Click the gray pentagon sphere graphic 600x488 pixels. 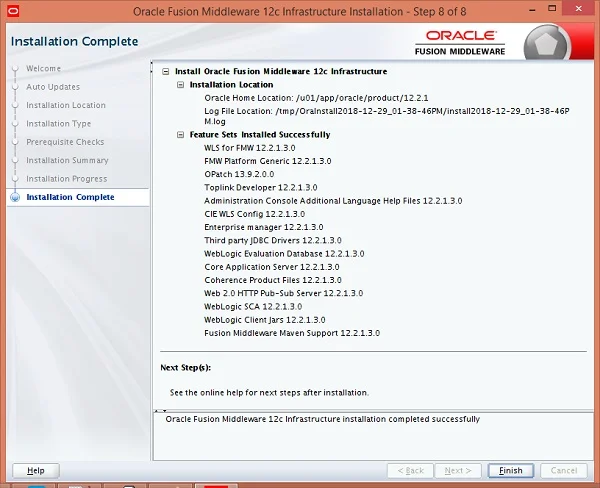pyautogui.click(x=546, y=44)
